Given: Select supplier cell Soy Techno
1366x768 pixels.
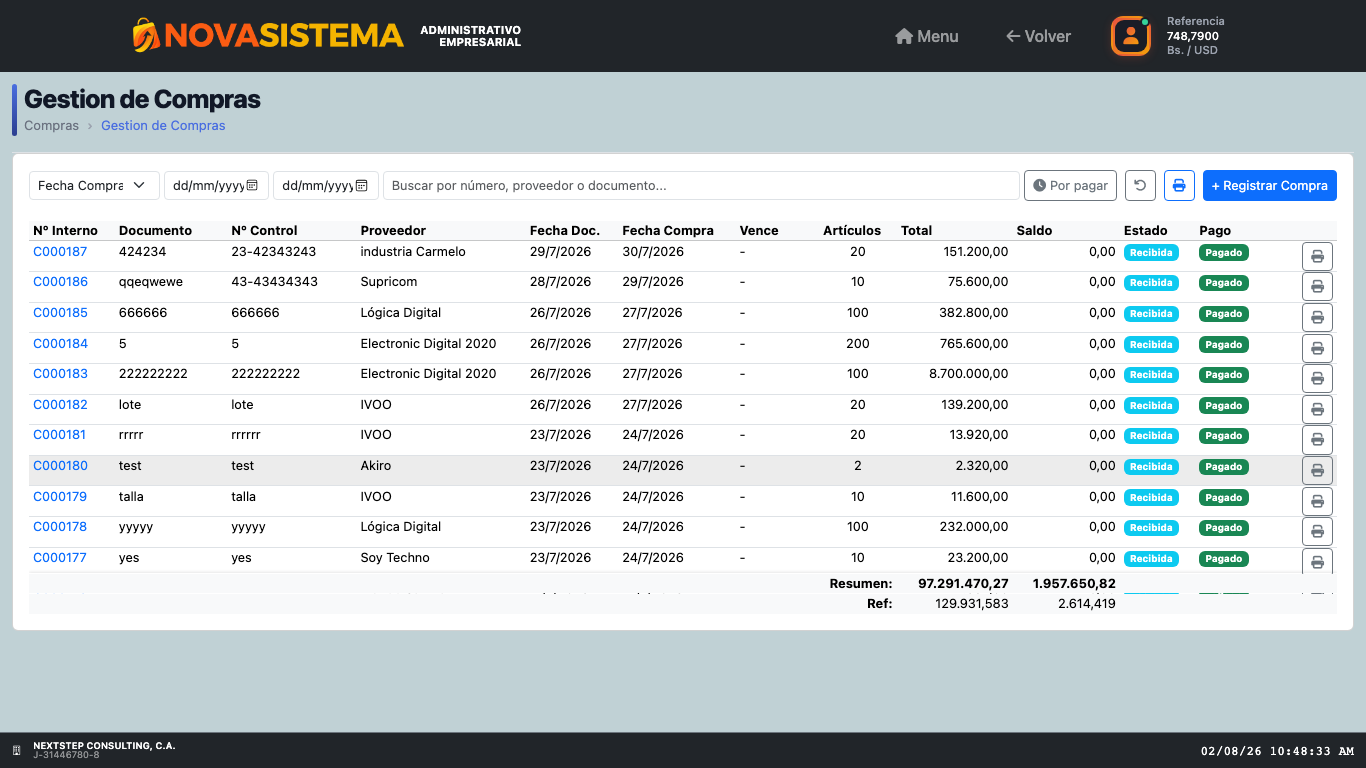Looking at the screenshot, I should pos(395,558).
